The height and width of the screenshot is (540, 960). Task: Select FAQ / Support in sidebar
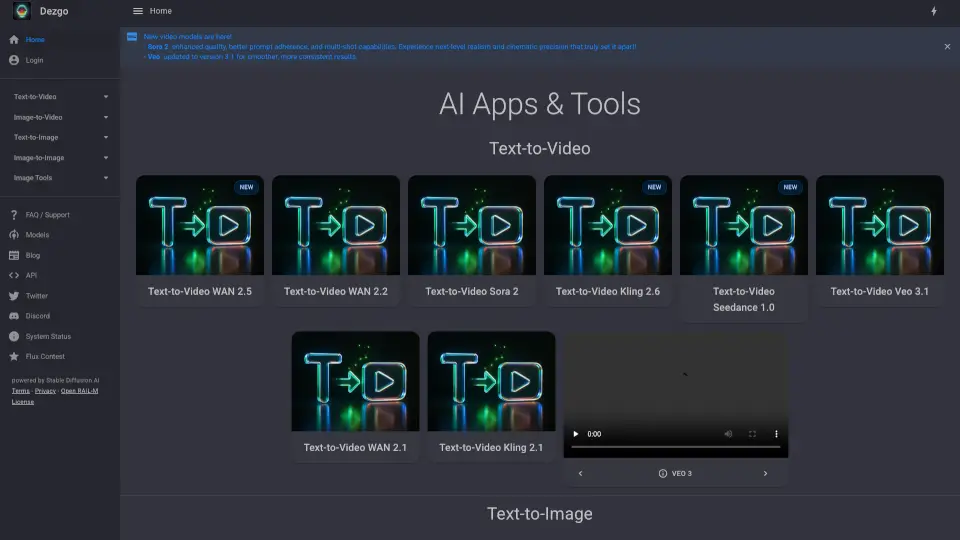[x=47, y=215]
